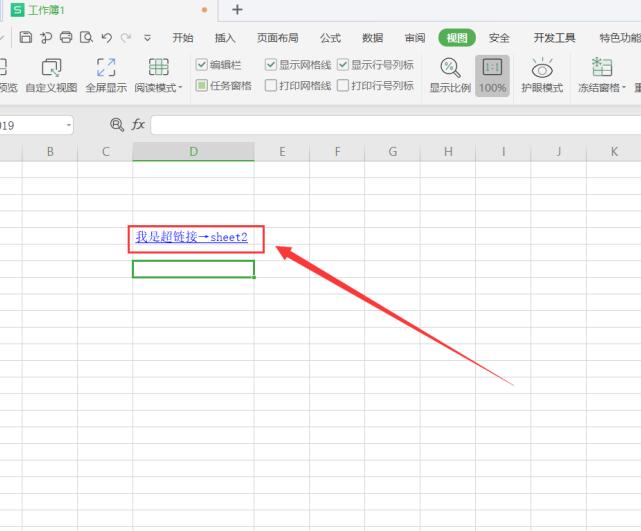Select column D header
The height and width of the screenshot is (531, 641).
pos(193,152)
